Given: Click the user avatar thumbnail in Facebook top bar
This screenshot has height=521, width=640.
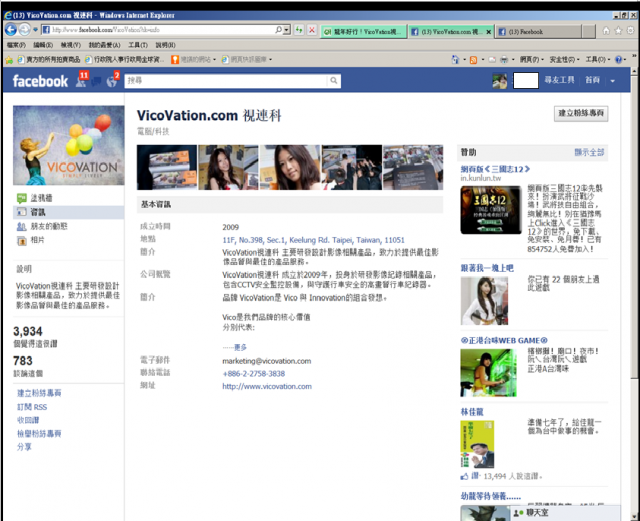Looking at the screenshot, I should [x=500, y=81].
